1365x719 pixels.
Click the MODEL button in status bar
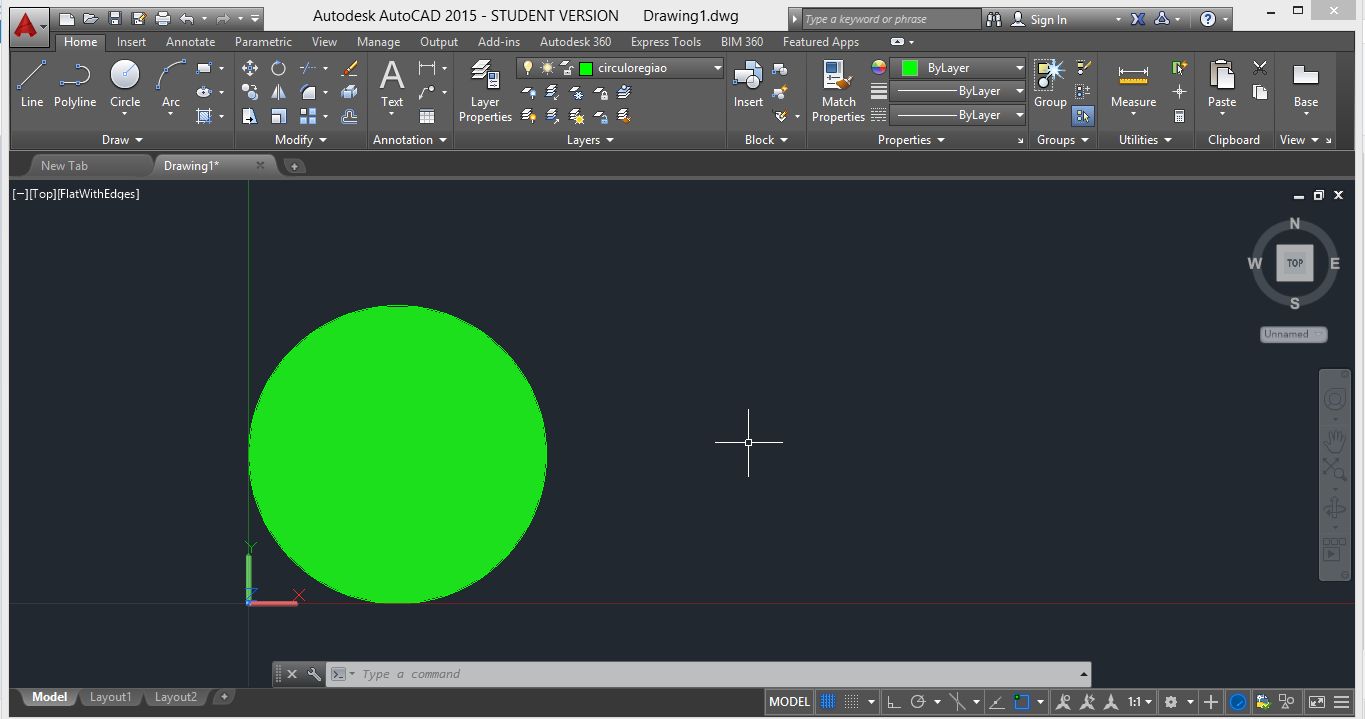(789, 702)
